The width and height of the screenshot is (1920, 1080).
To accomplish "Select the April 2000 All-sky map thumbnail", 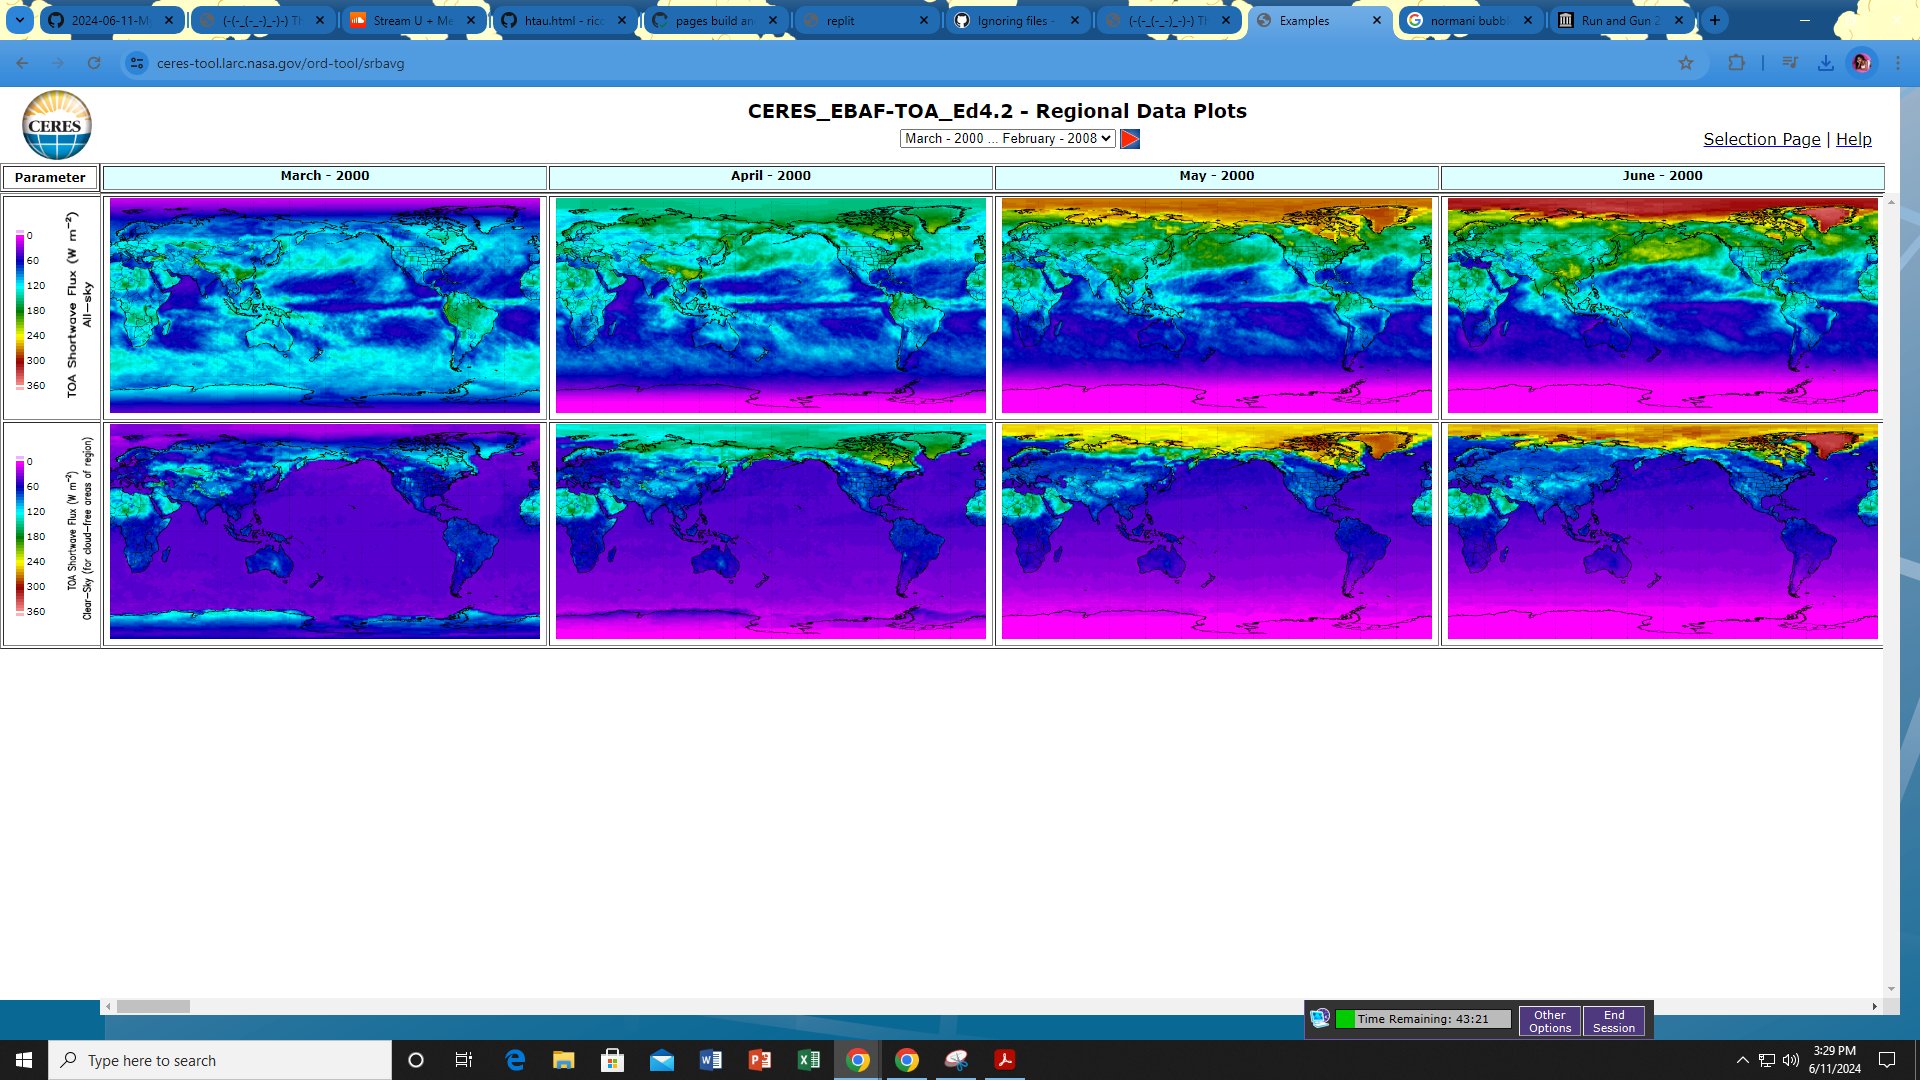I will point(770,305).
